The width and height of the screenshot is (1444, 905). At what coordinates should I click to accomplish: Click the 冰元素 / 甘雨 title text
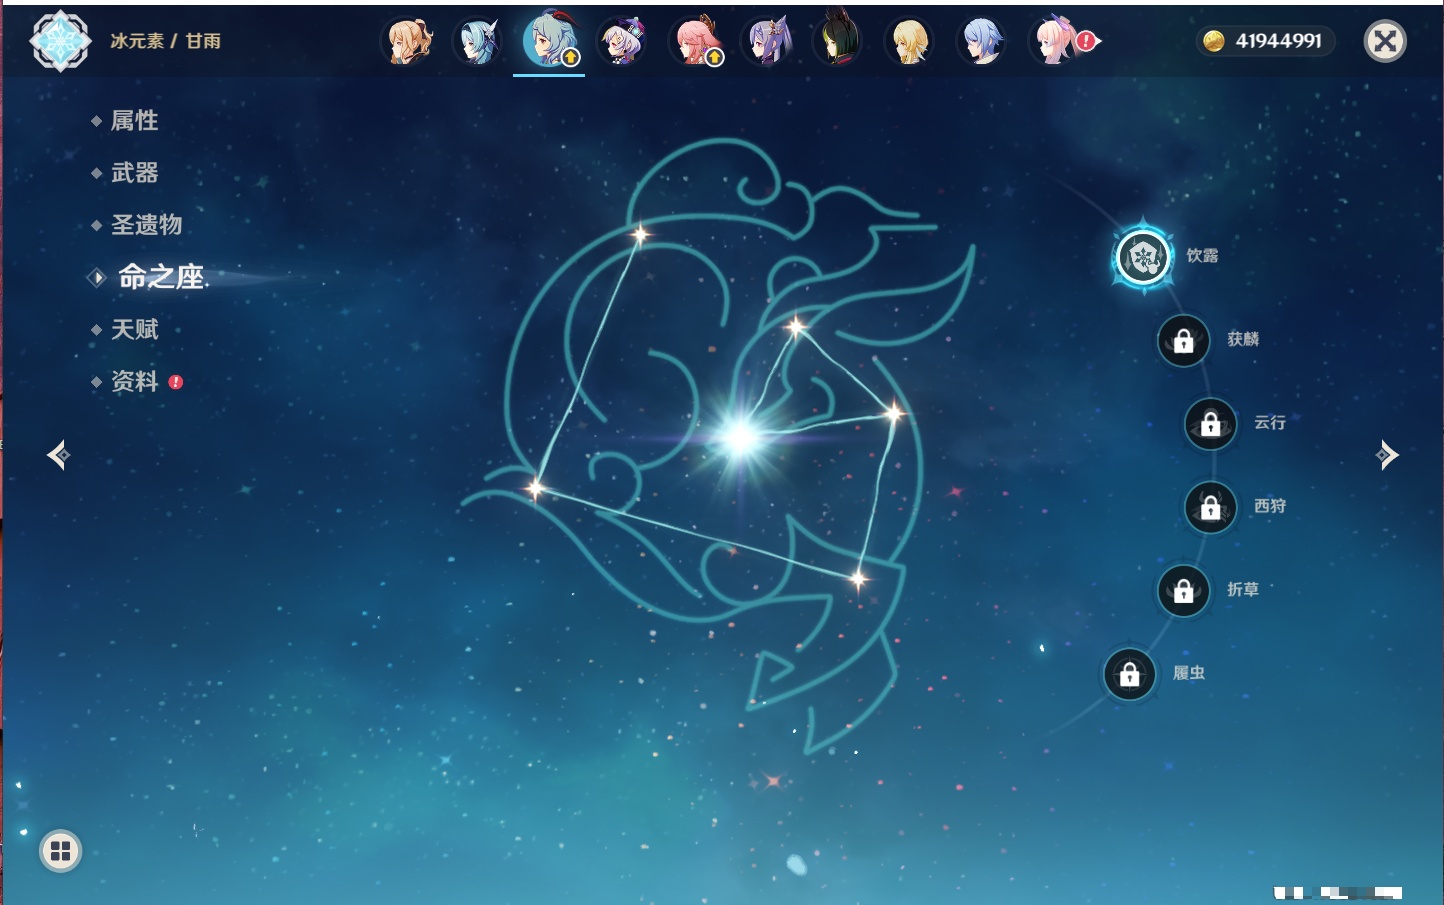pyautogui.click(x=165, y=41)
